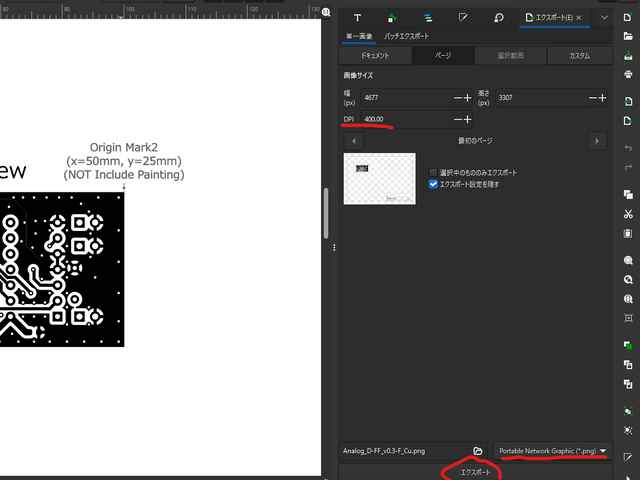
Task: Go to next page with right arrow
Action: tap(597, 141)
